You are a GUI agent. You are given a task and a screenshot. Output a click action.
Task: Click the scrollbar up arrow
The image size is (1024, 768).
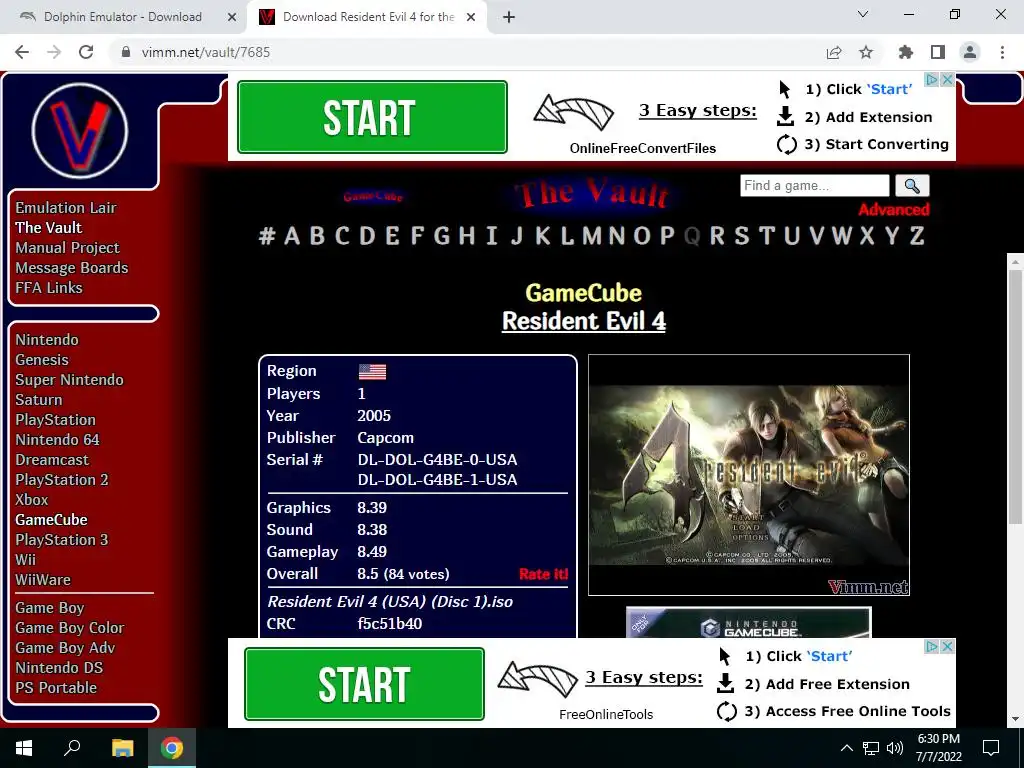tap(1015, 261)
